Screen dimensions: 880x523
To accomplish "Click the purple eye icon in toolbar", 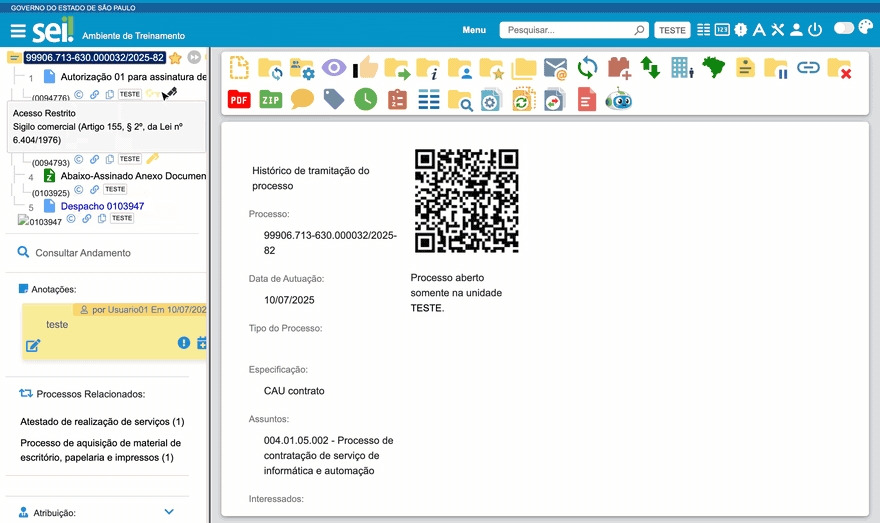I will coord(334,68).
